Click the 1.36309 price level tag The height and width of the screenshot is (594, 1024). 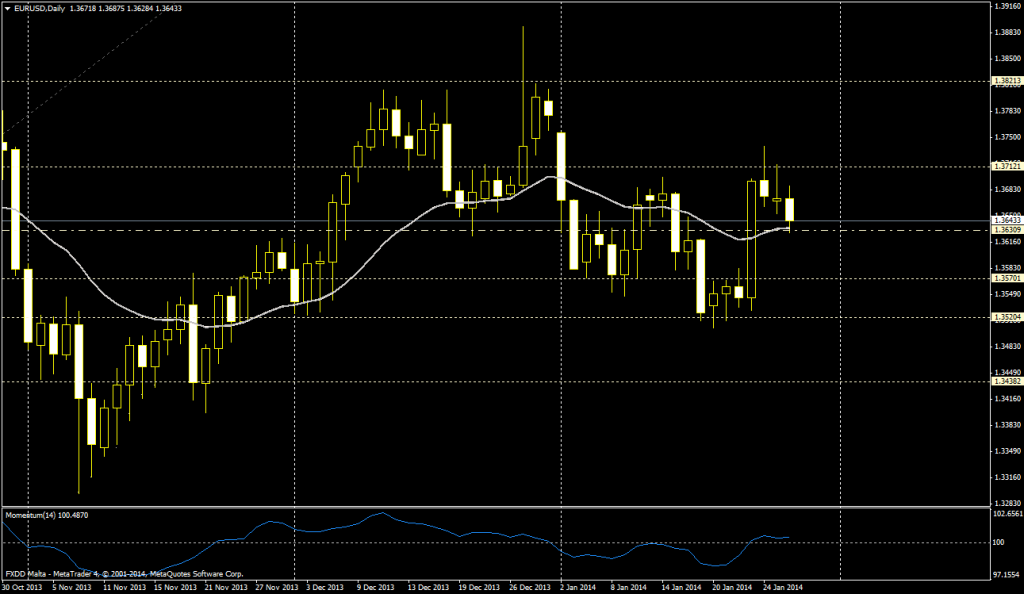click(x=1006, y=230)
